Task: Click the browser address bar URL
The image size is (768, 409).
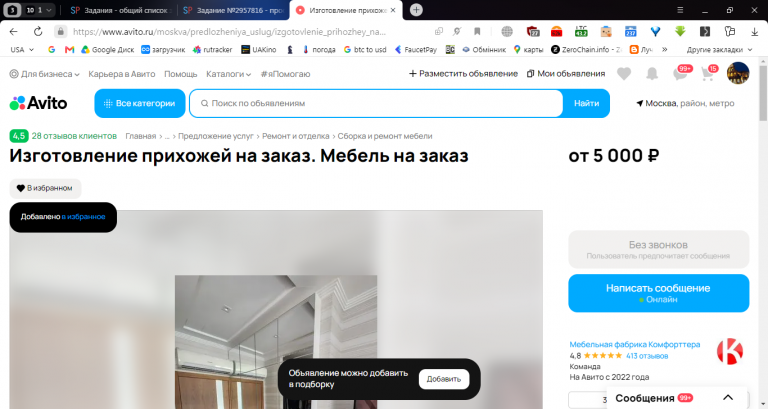Action: 229,31
